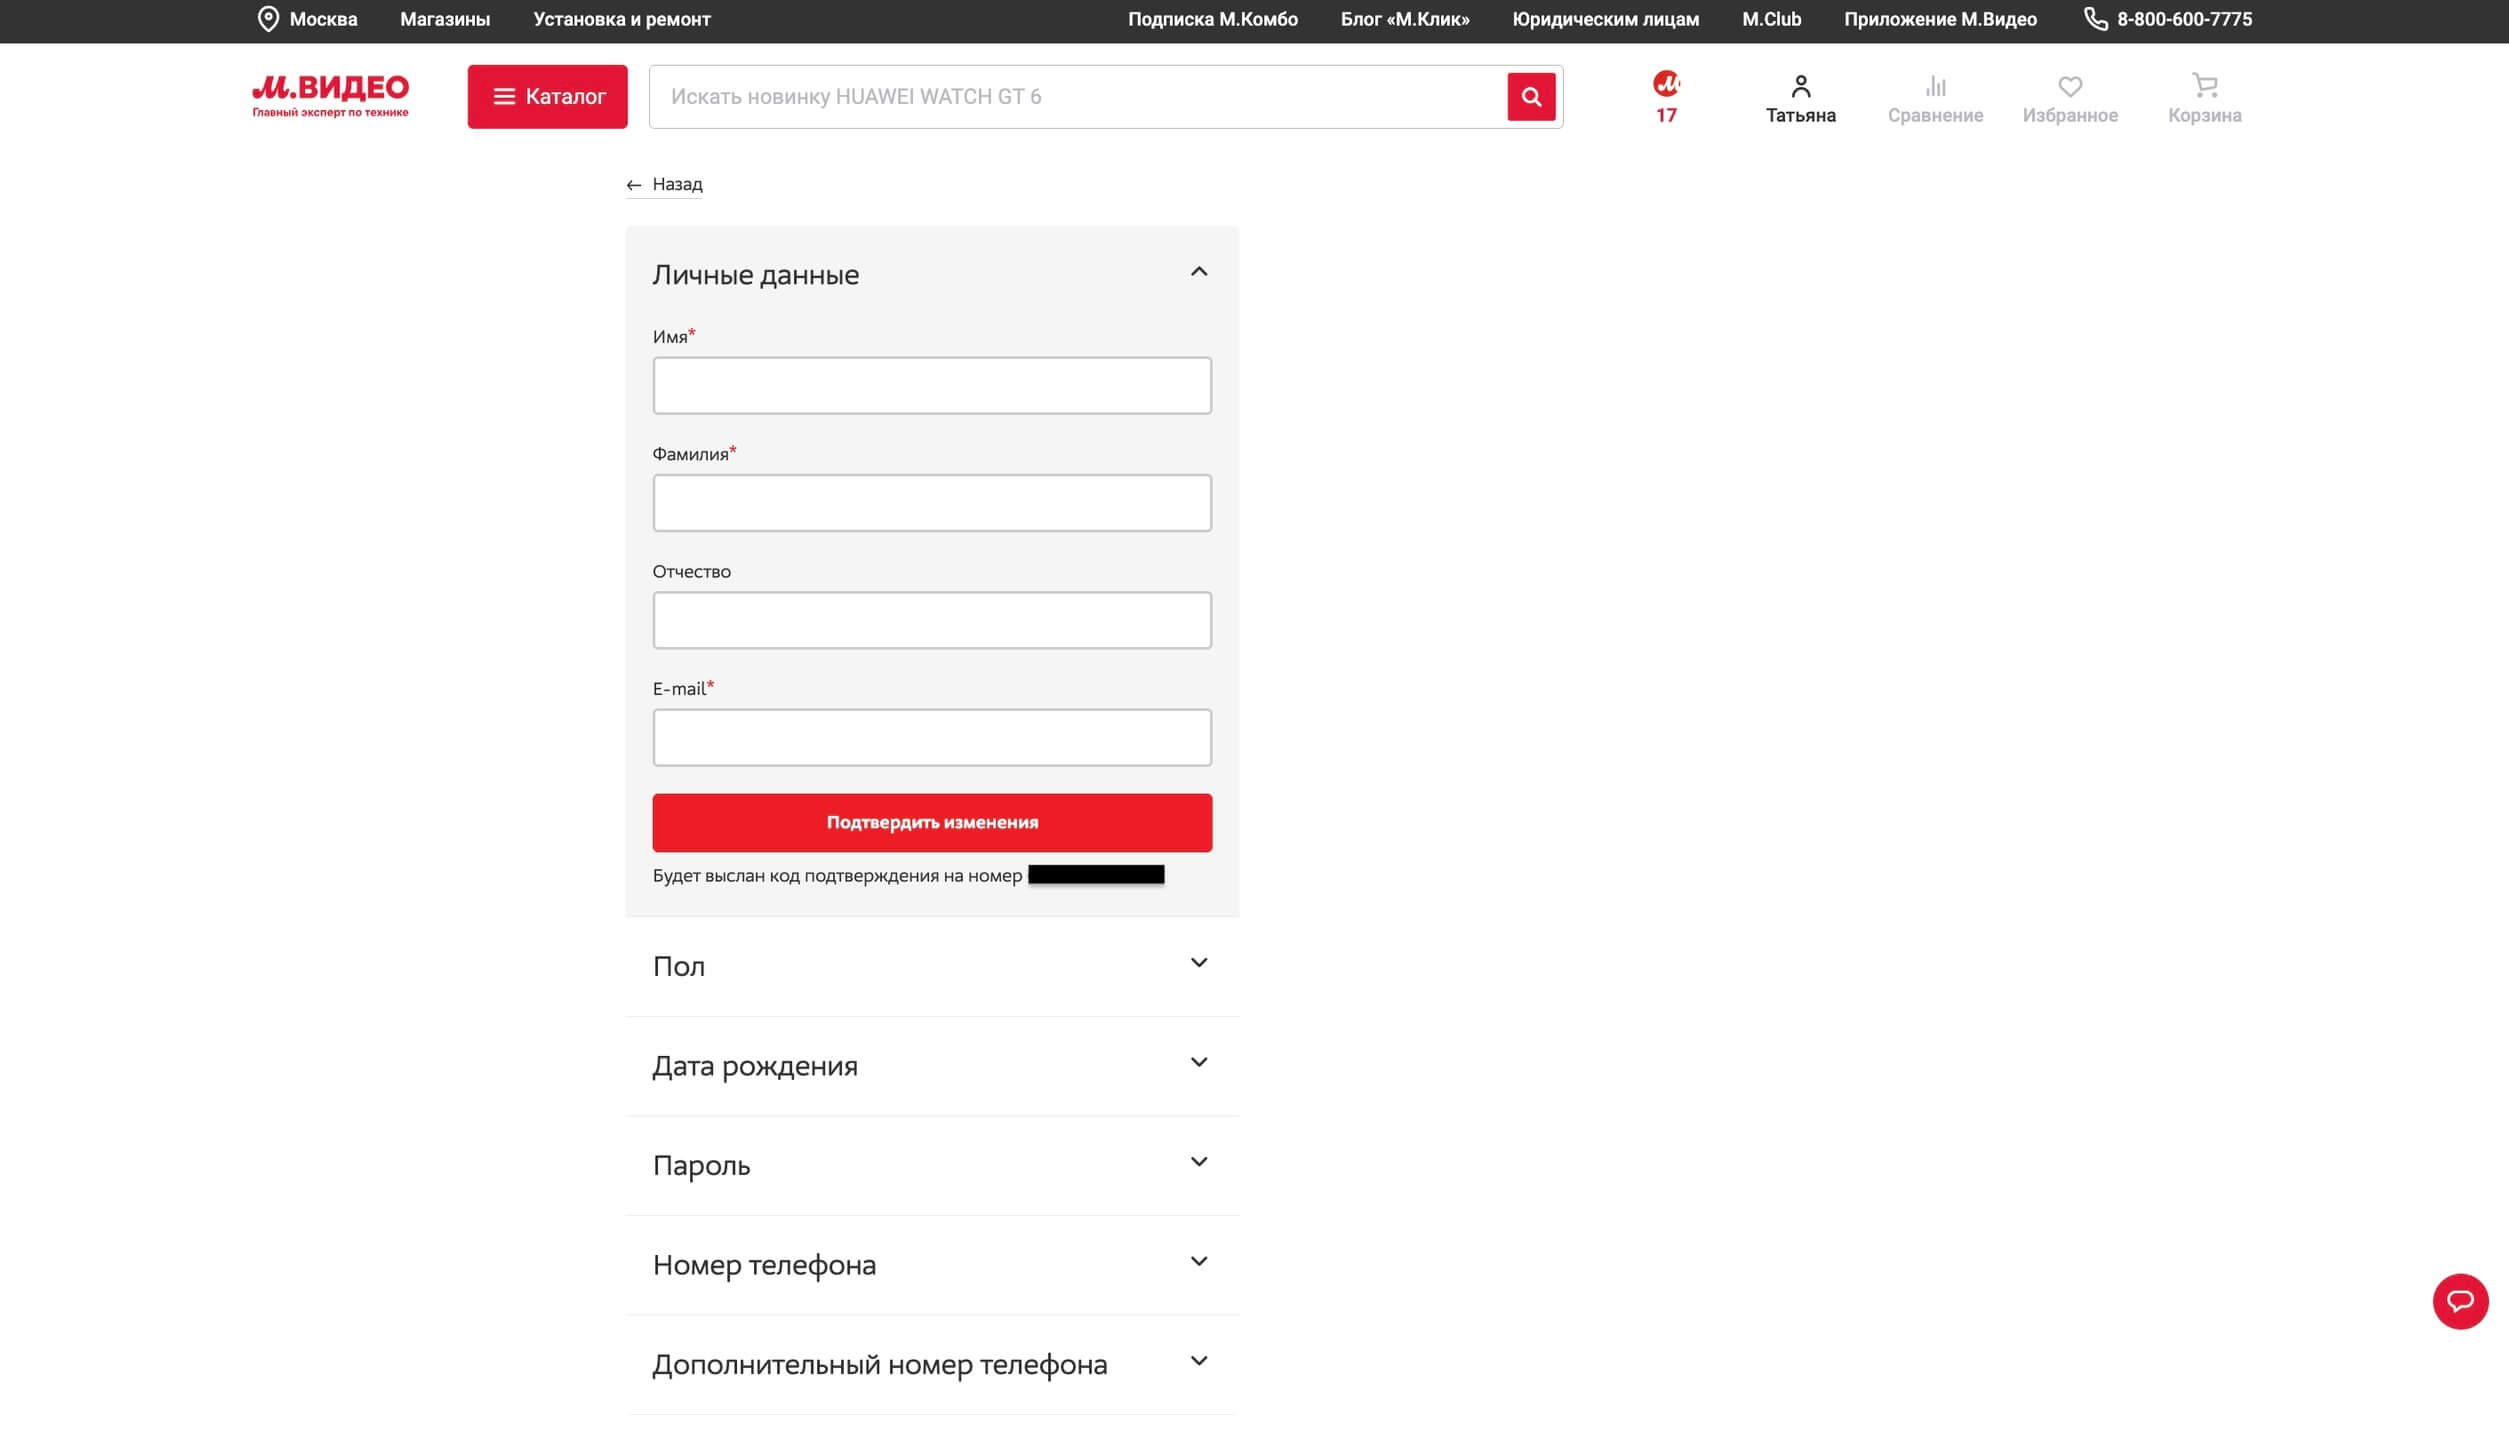The width and height of the screenshot is (2509, 1439).
Task: Select Москва city location
Action: [x=308, y=19]
